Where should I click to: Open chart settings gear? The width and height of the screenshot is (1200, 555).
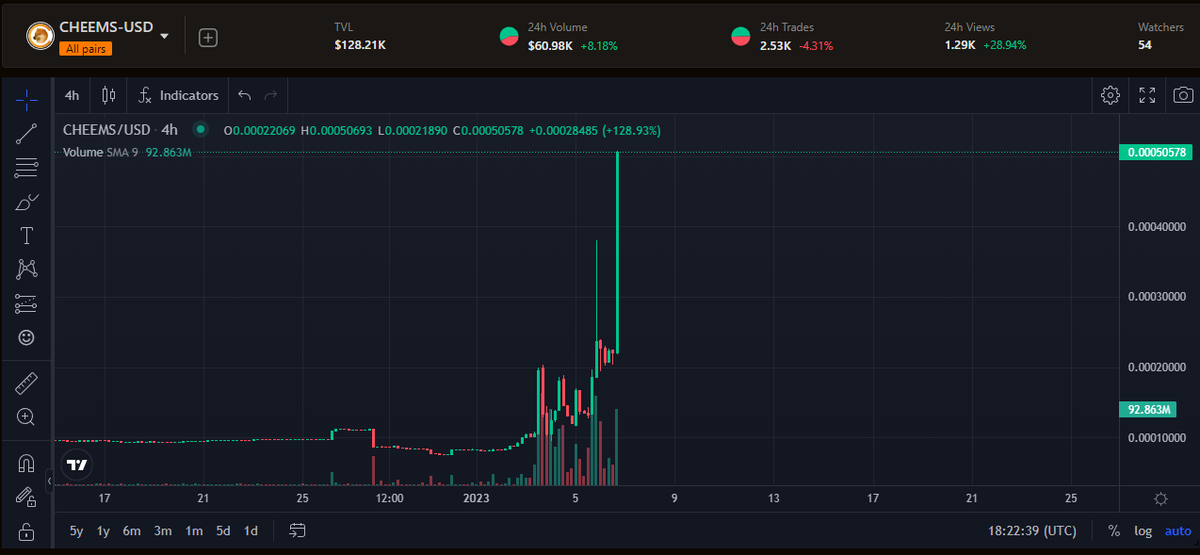(x=1110, y=95)
